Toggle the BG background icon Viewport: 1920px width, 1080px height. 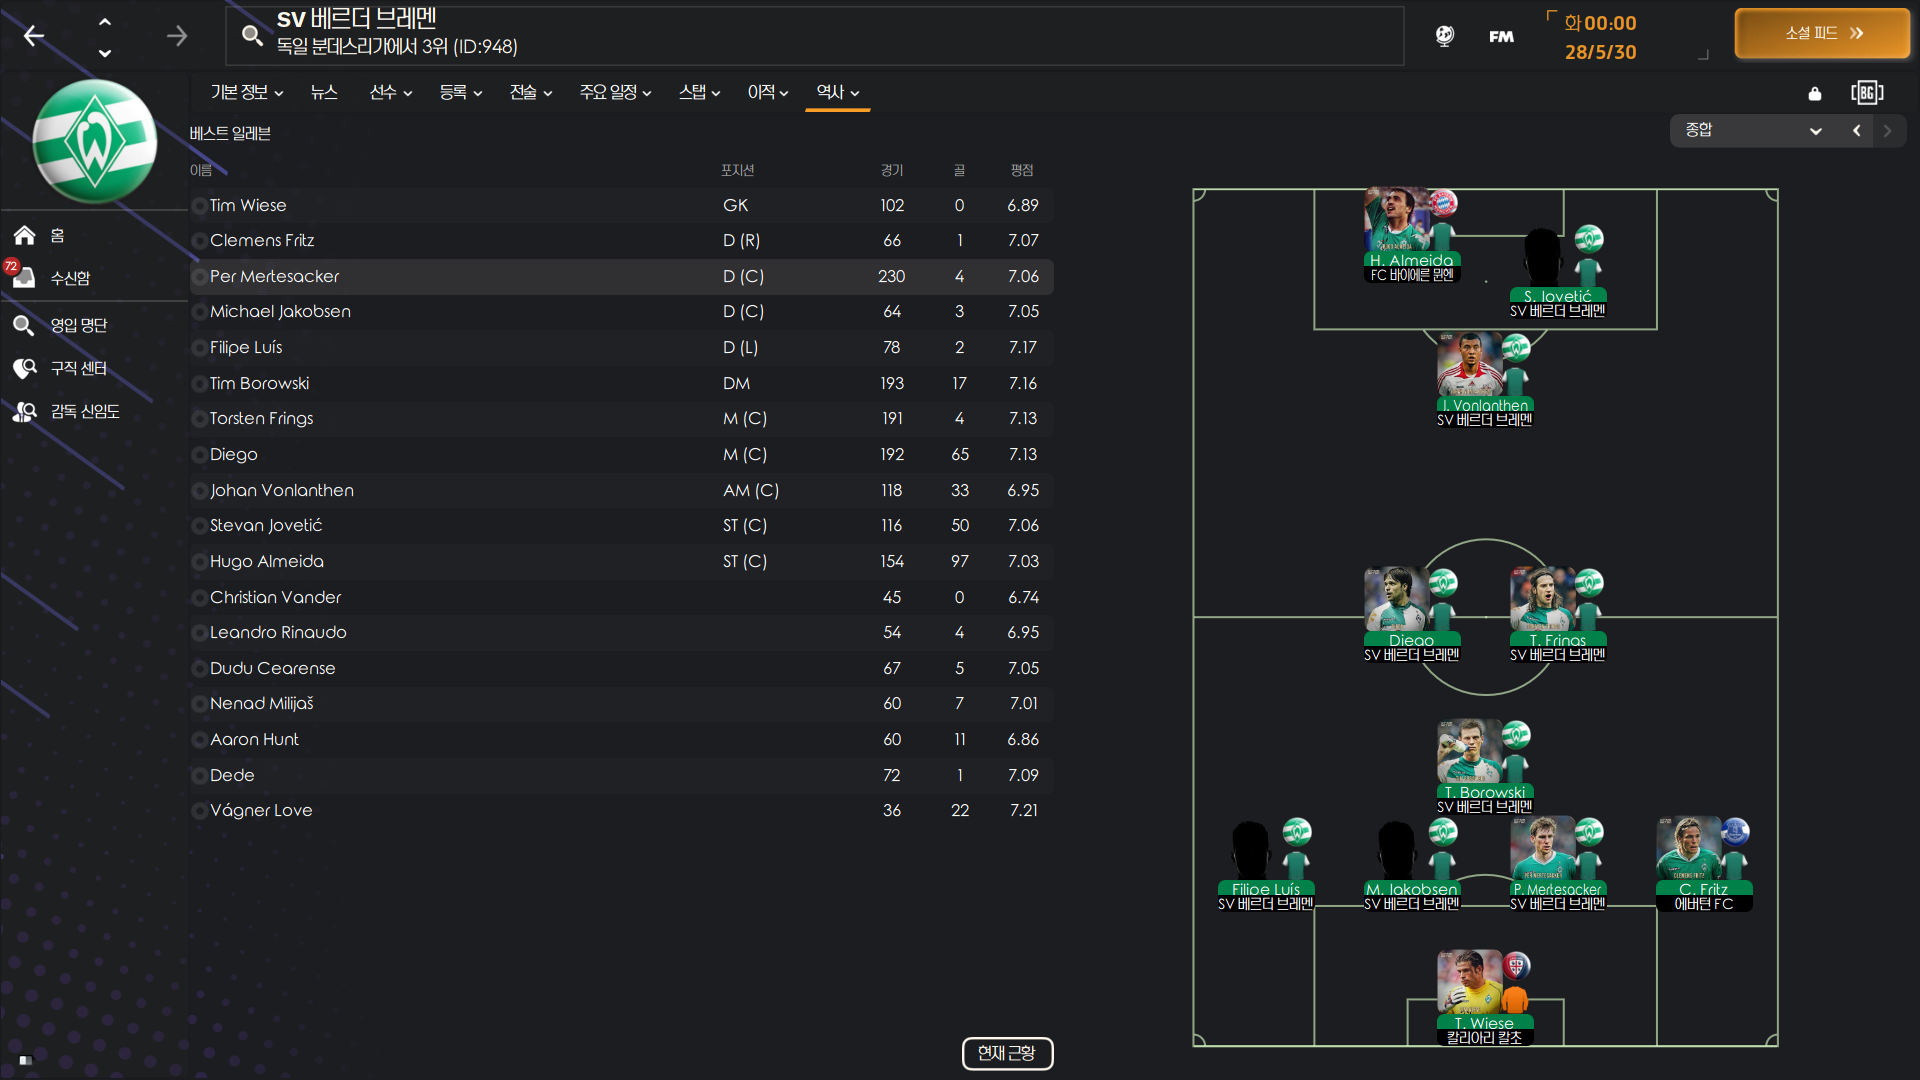[x=1867, y=93]
